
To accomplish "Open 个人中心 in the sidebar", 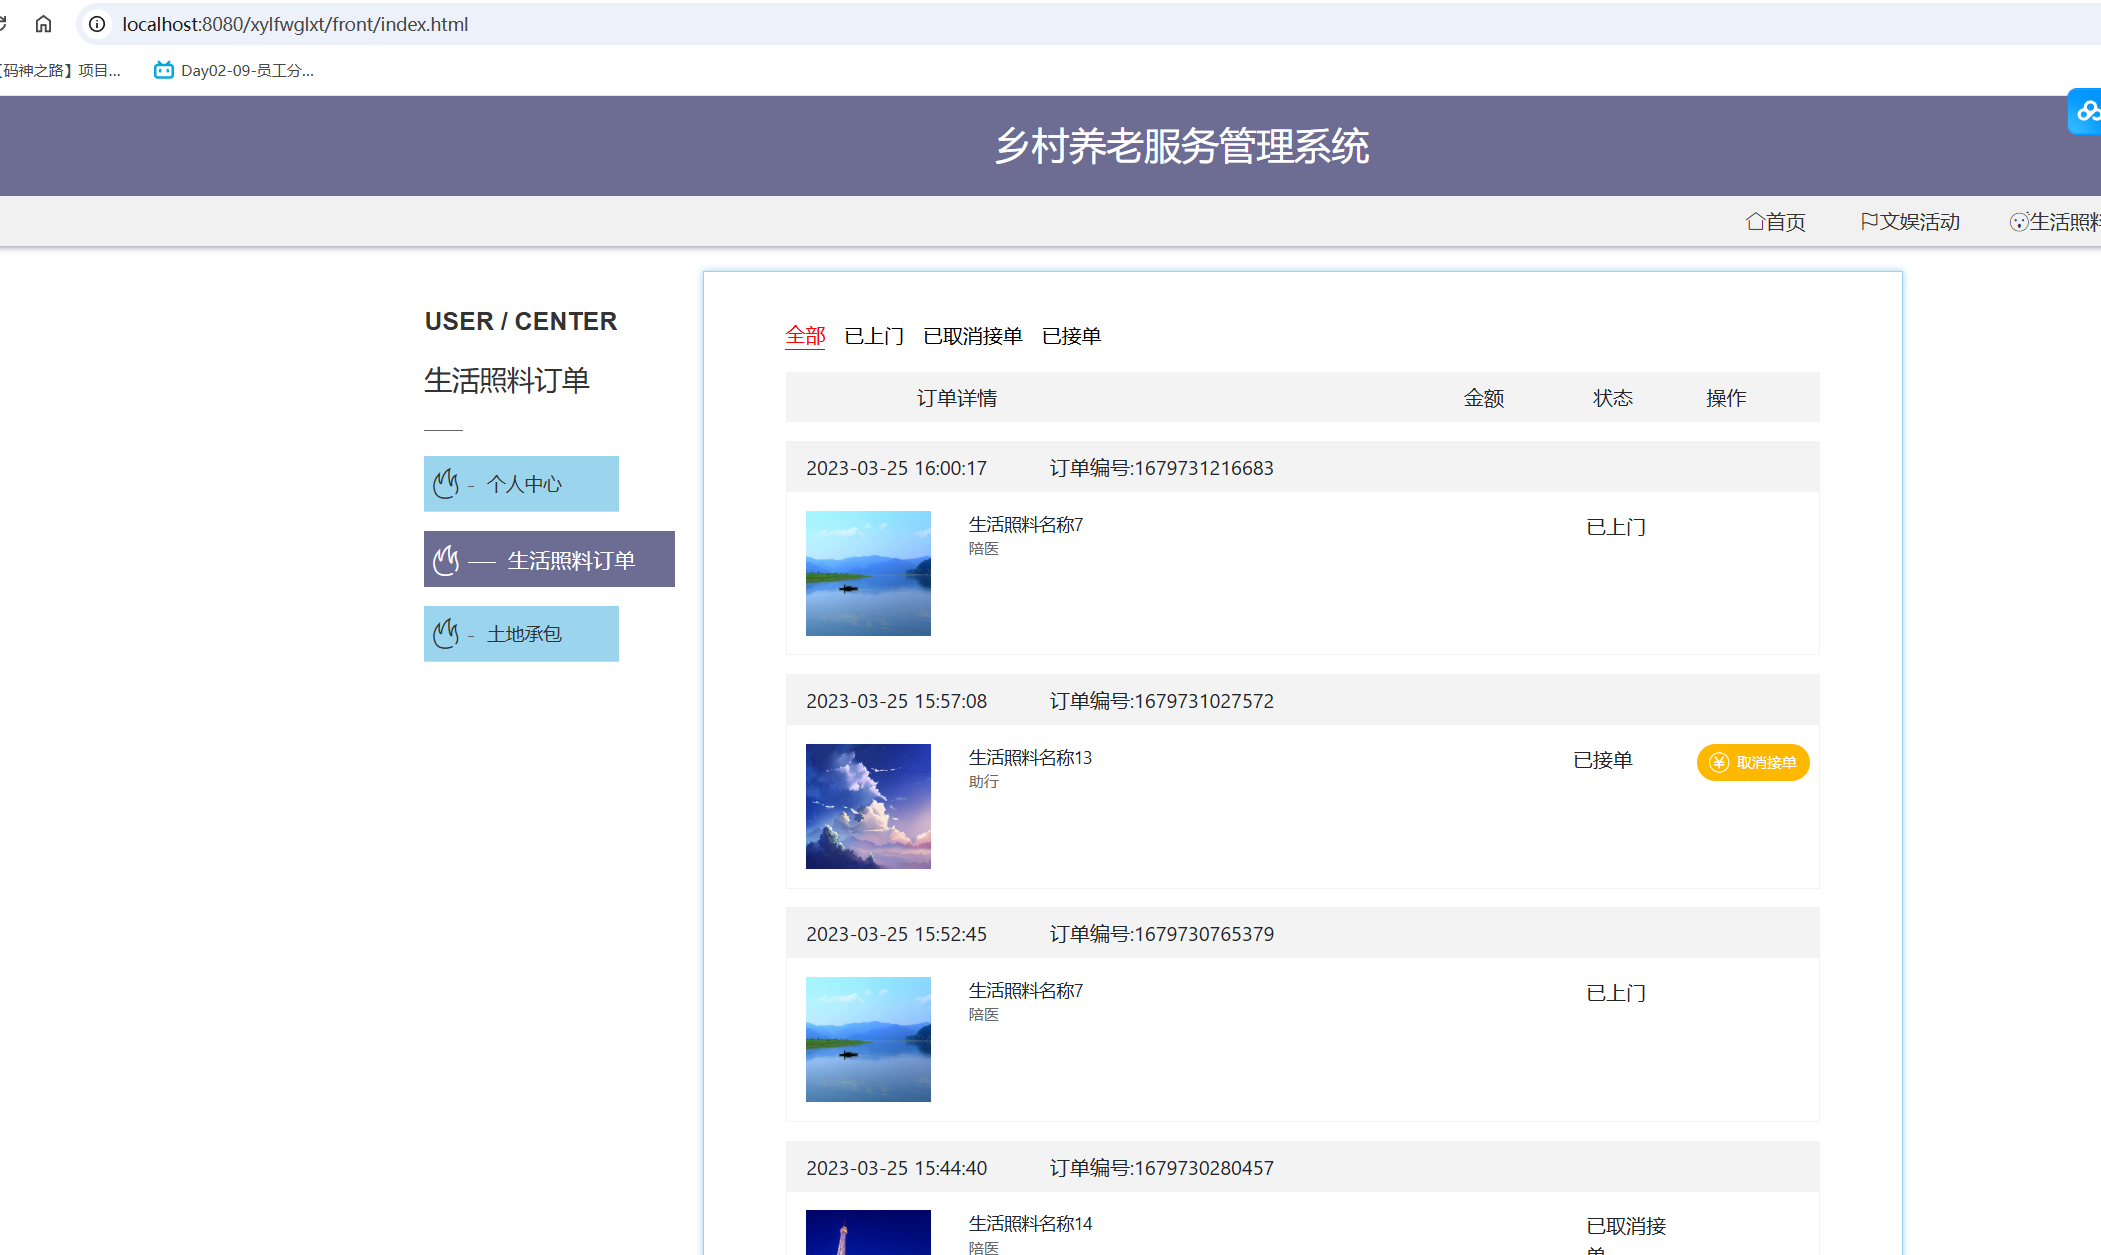I will click(521, 484).
